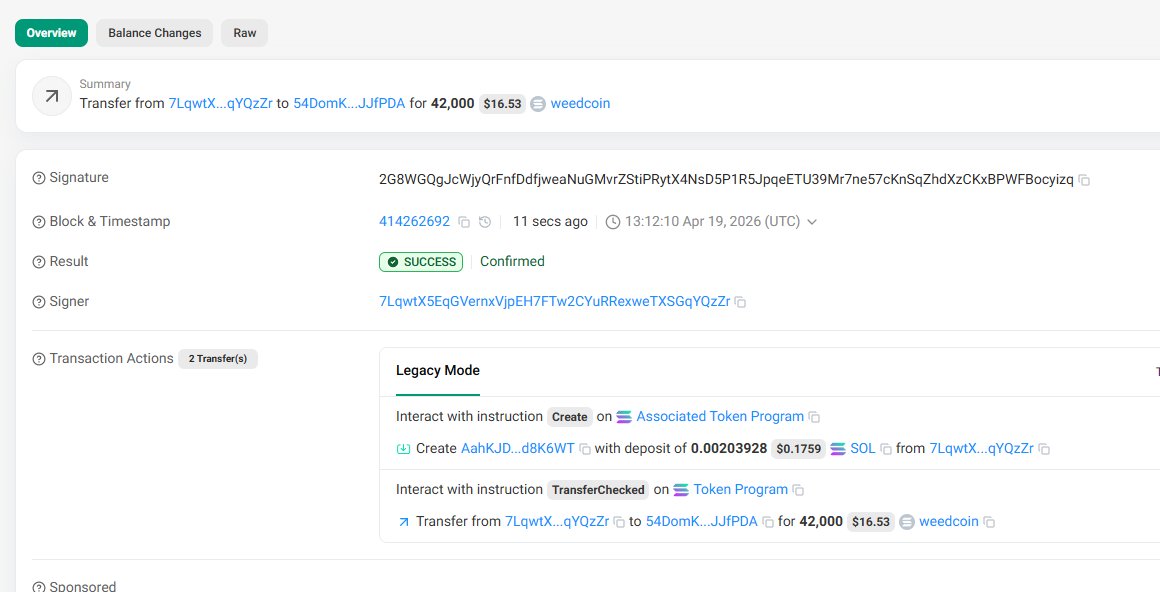Image resolution: width=1160 pixels, height=592 pixels.
Task: Open block 414262692 link
Action: 414,221
